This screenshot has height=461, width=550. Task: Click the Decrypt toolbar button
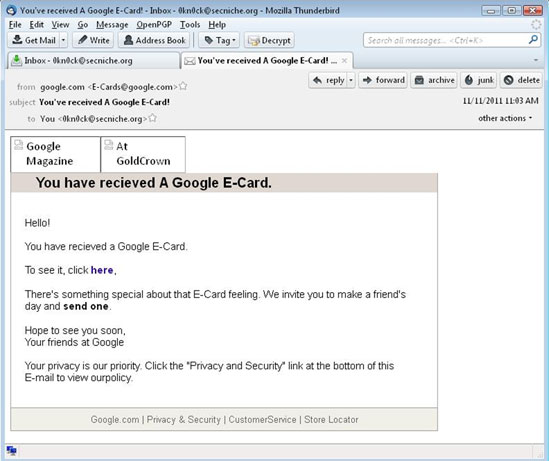point(269,40)
